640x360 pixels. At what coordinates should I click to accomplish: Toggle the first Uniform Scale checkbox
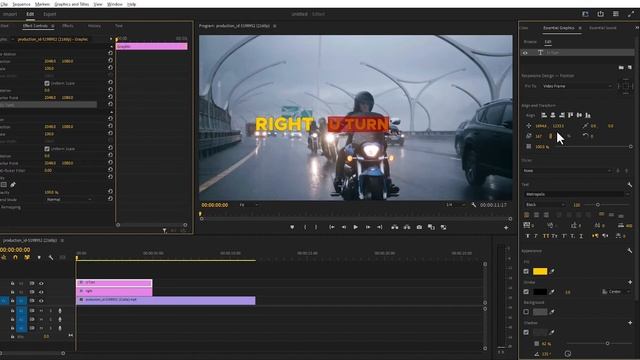pyautogui.click(x=47, y=83)
